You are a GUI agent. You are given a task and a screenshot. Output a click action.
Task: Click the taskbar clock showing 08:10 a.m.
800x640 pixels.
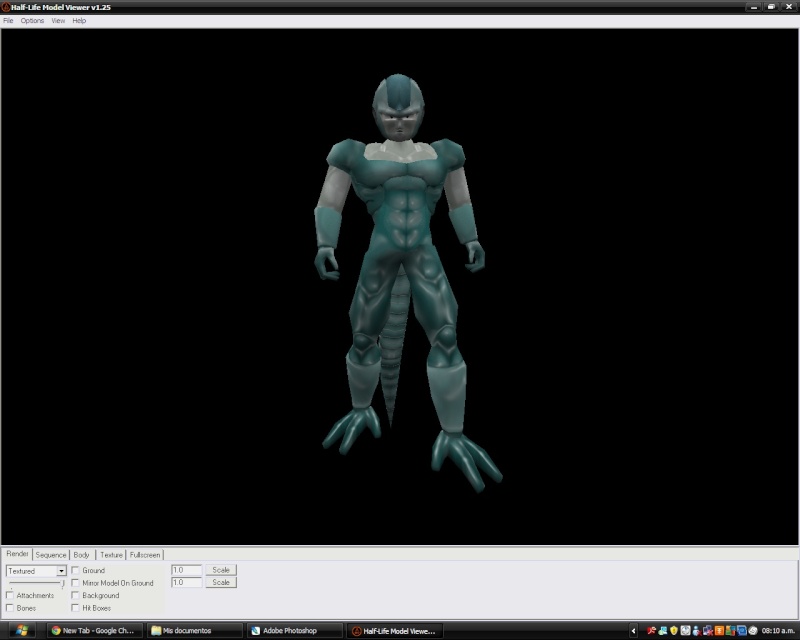tap(779, 631)
